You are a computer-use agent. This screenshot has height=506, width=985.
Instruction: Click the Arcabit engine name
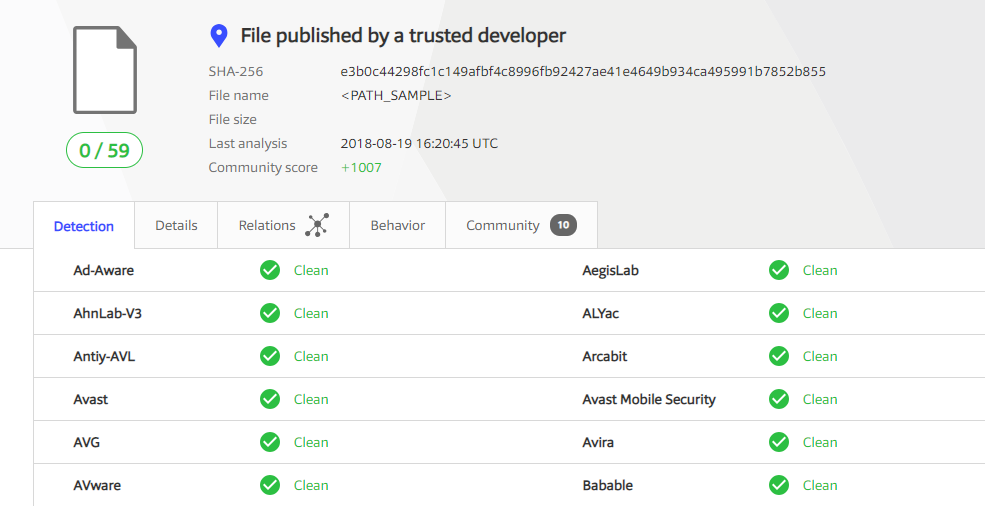[x=605, y=356]
